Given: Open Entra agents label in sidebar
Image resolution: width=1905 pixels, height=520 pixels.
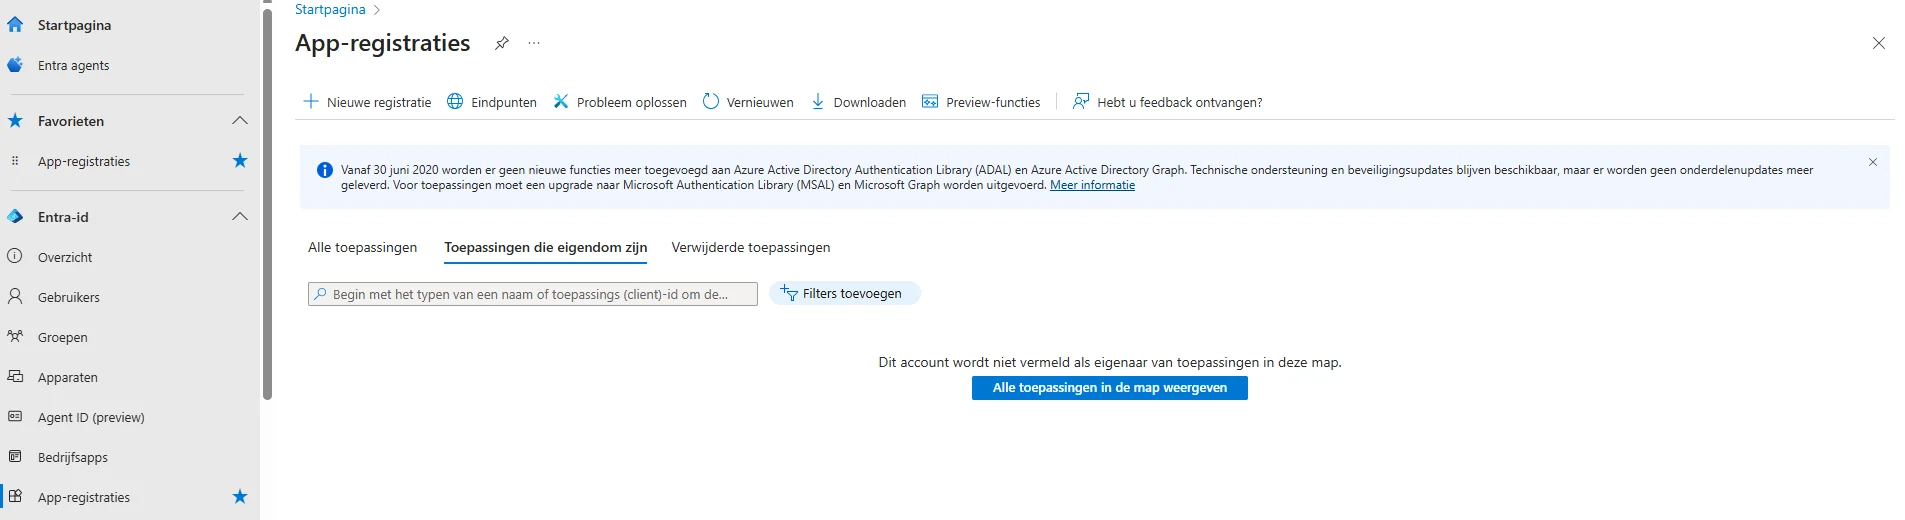Looking at the screenshot, I should (x=74, y=65).
